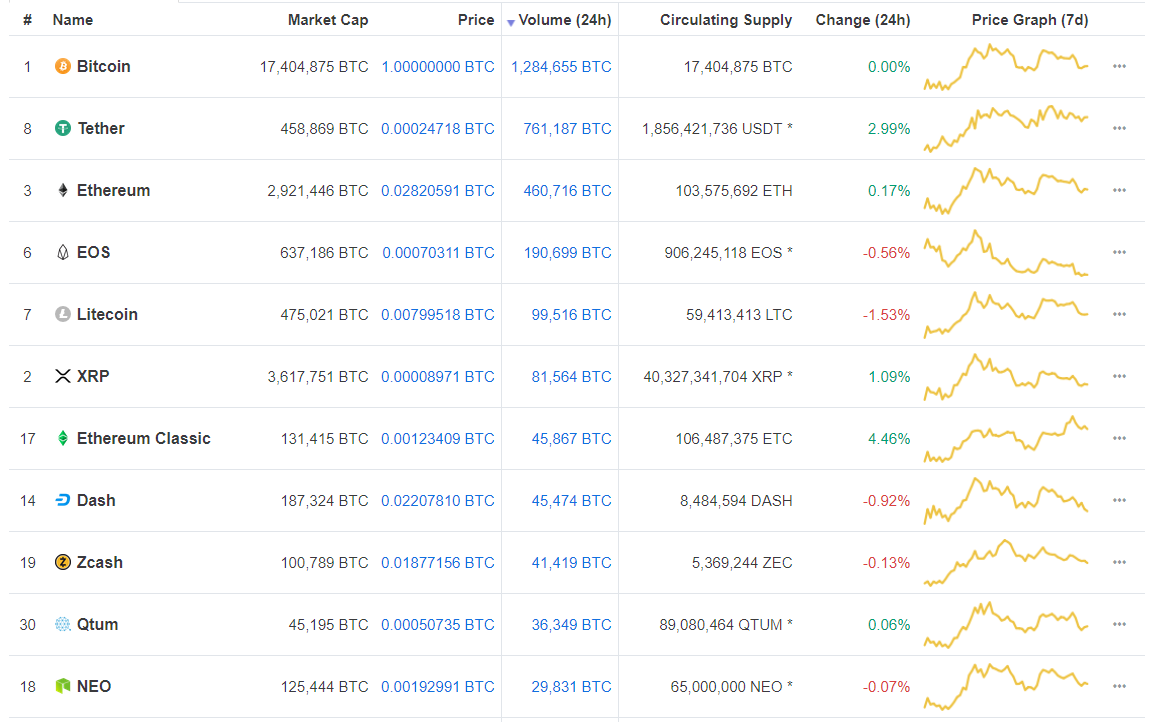Click the Dash logo icon
This screenshot has width=1154, height=722.
tap(63, 501)
